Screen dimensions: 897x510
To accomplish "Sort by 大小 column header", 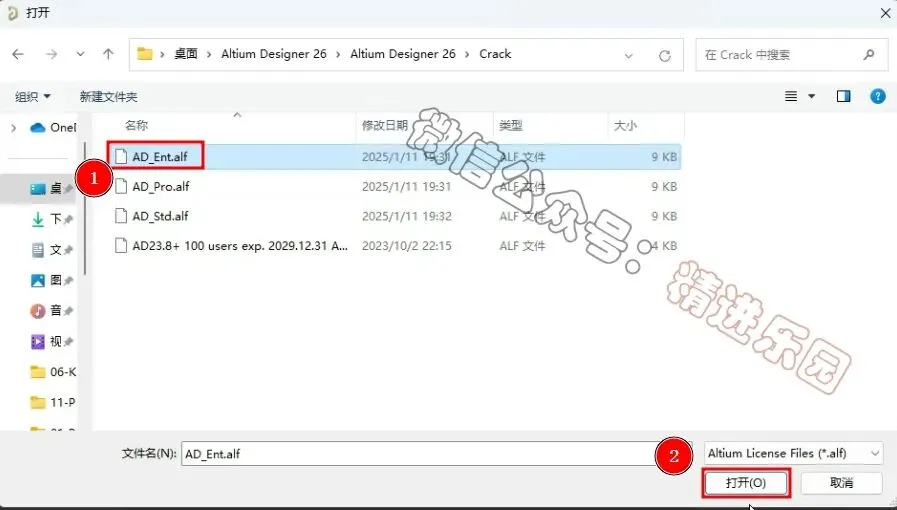I will point(625,125).
